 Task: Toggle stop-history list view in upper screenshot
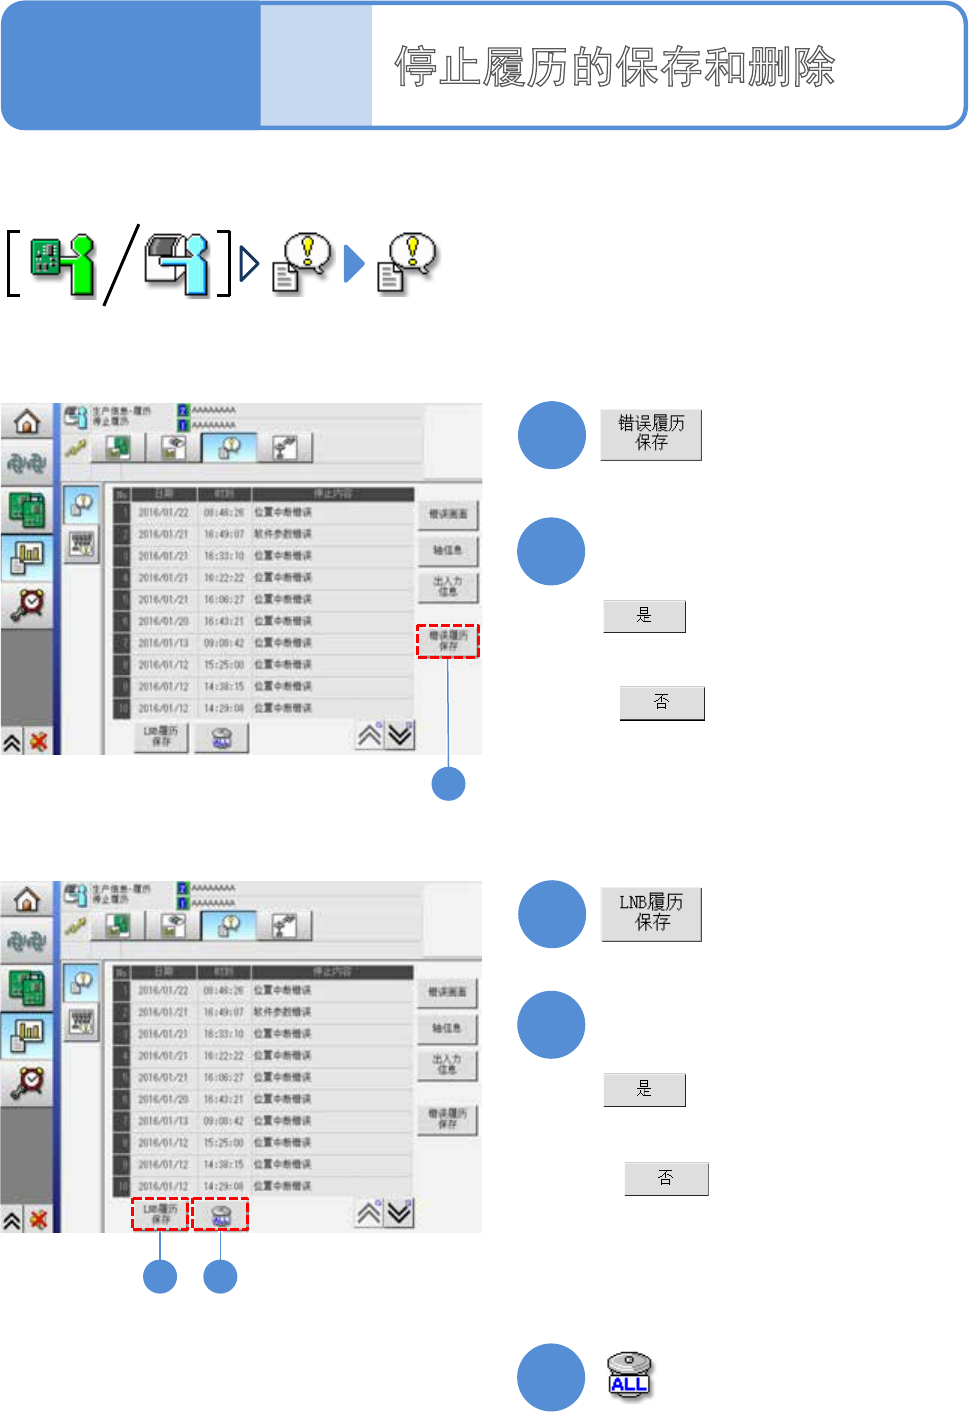(81, 505)
